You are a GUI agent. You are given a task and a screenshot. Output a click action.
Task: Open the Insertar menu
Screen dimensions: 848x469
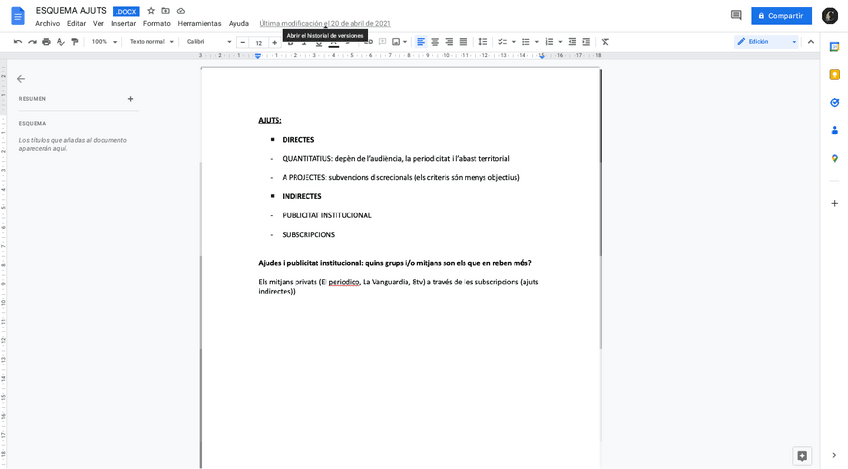pos(123,23)
